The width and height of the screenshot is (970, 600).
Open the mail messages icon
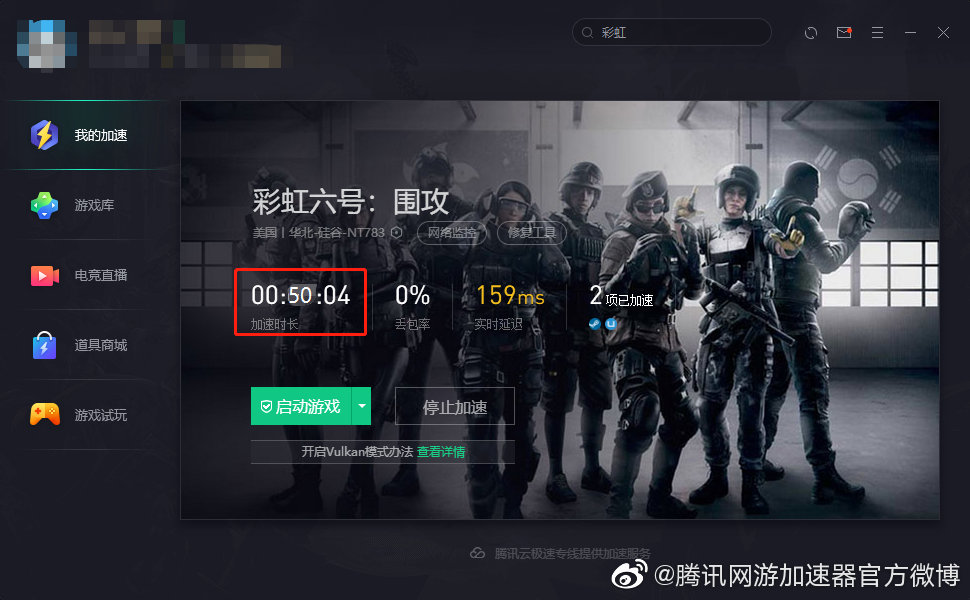coord(844,32)
